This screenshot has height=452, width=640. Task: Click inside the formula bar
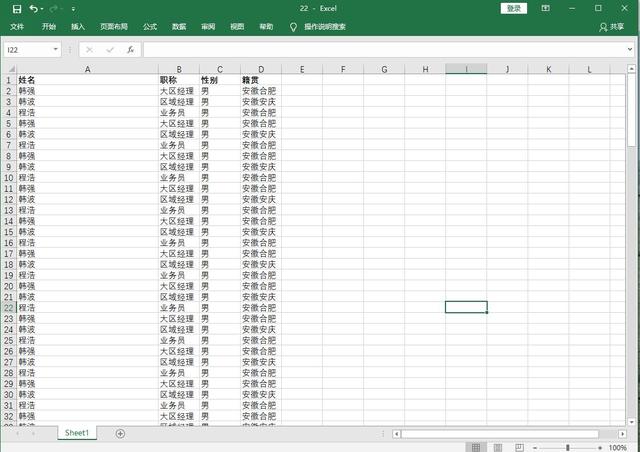click(384, 50)
